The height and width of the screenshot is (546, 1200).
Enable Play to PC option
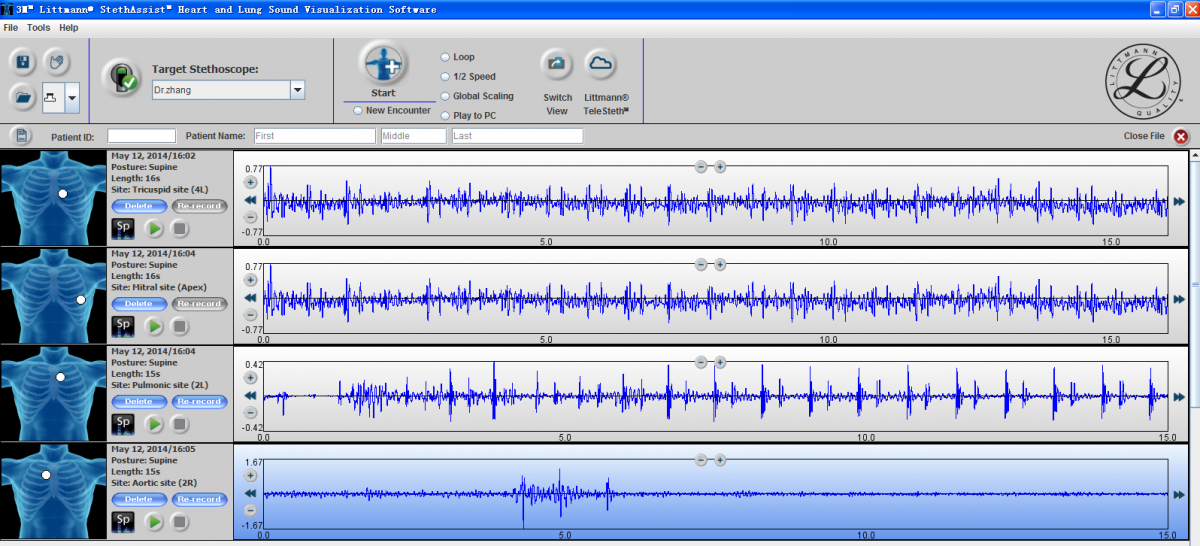445,116
